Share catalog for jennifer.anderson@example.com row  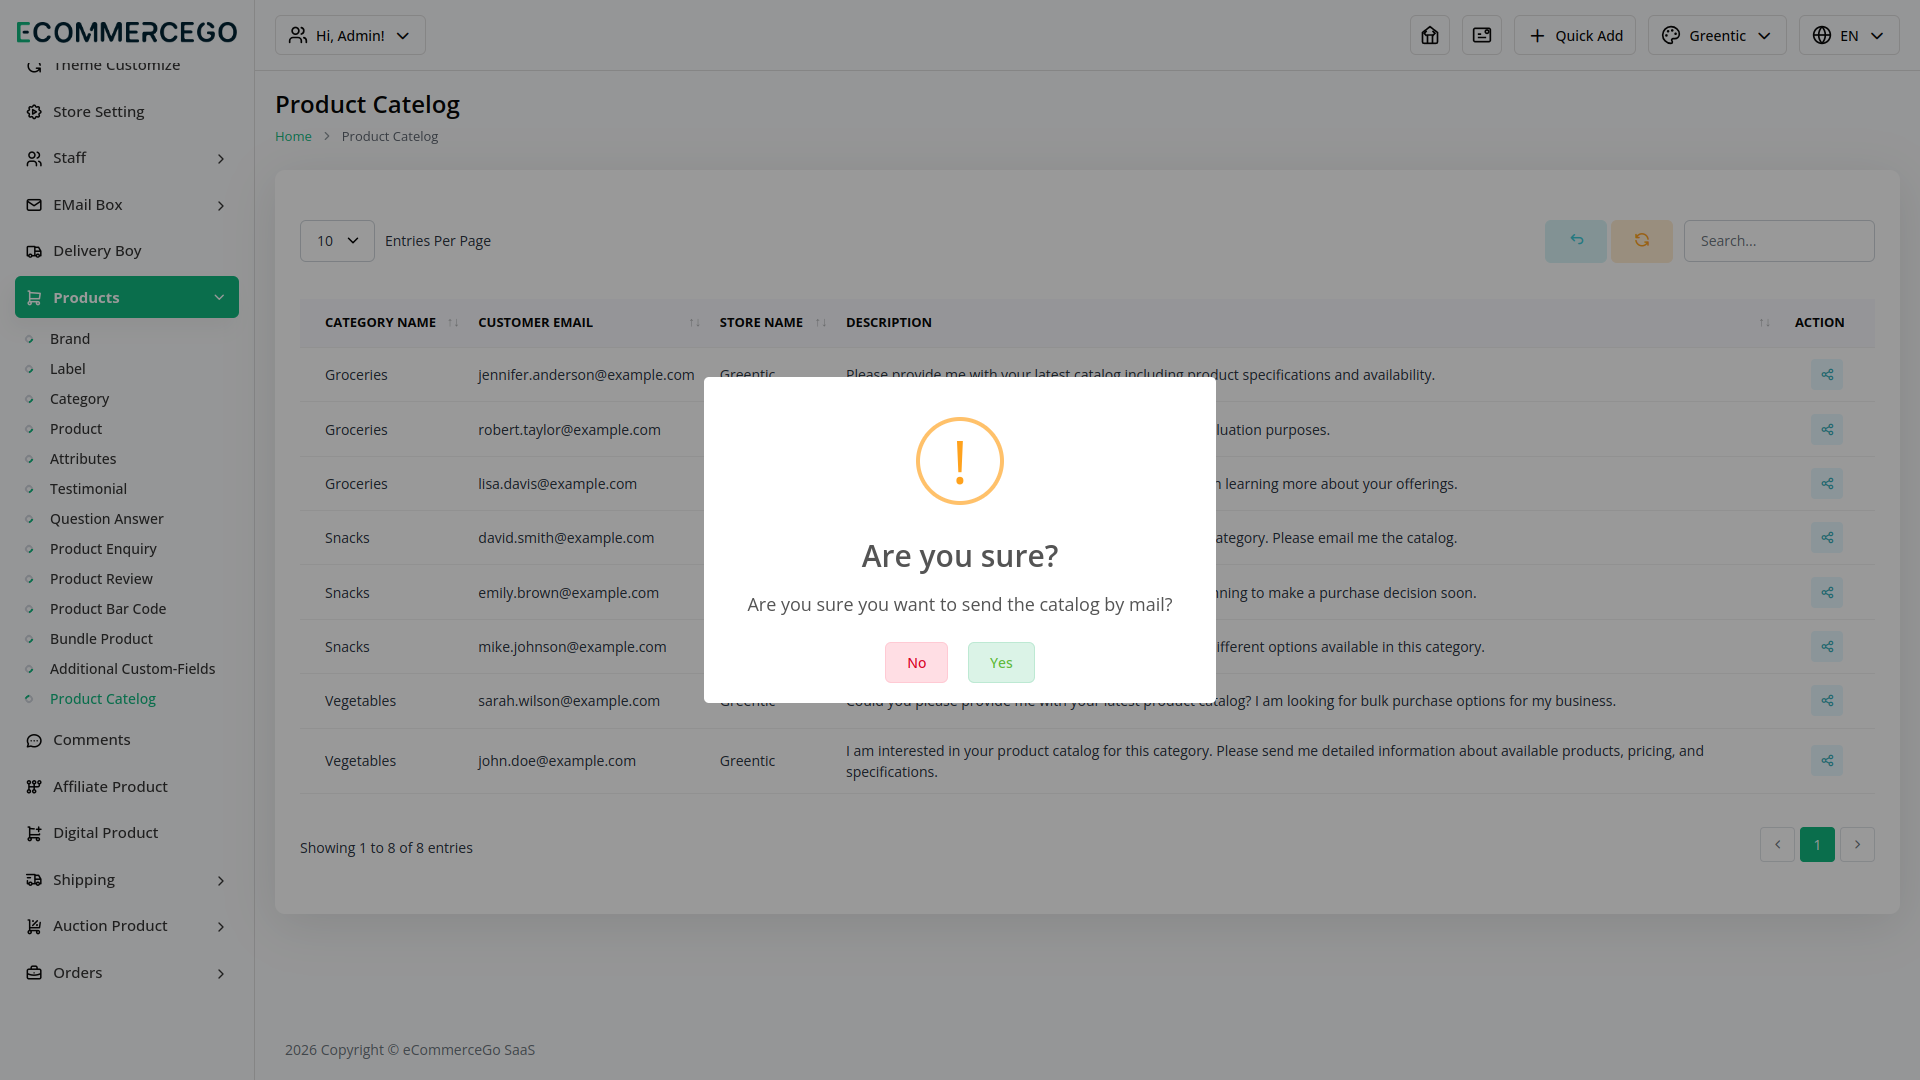click(1827, 375)
